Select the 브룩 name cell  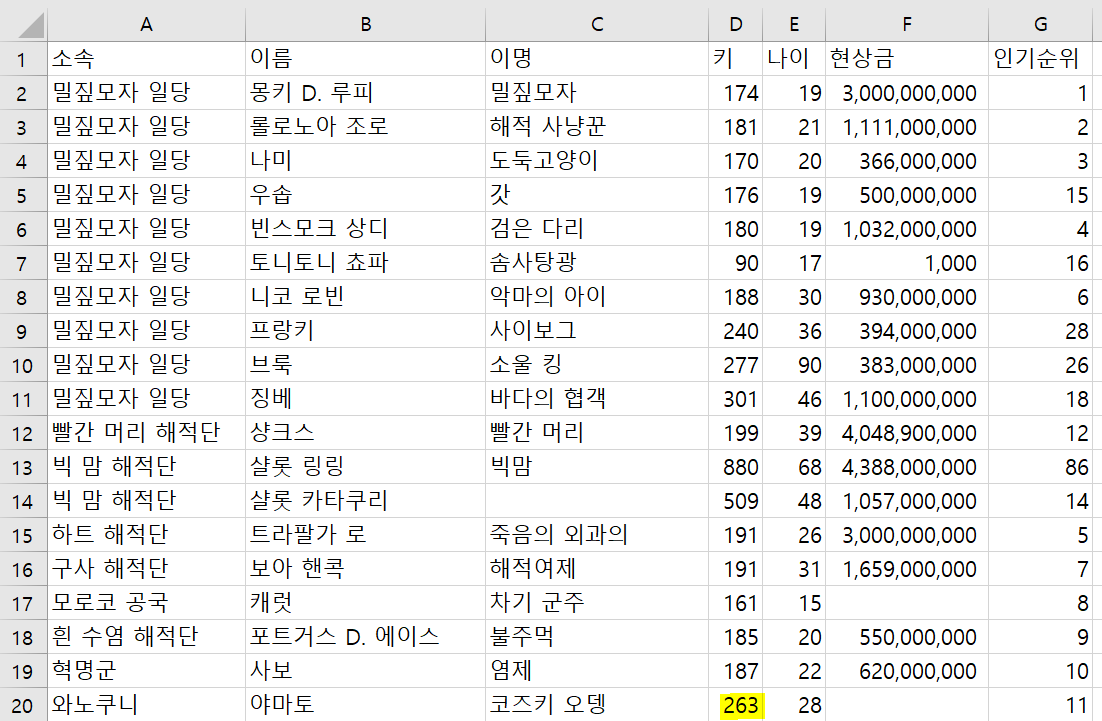(365, 365)
